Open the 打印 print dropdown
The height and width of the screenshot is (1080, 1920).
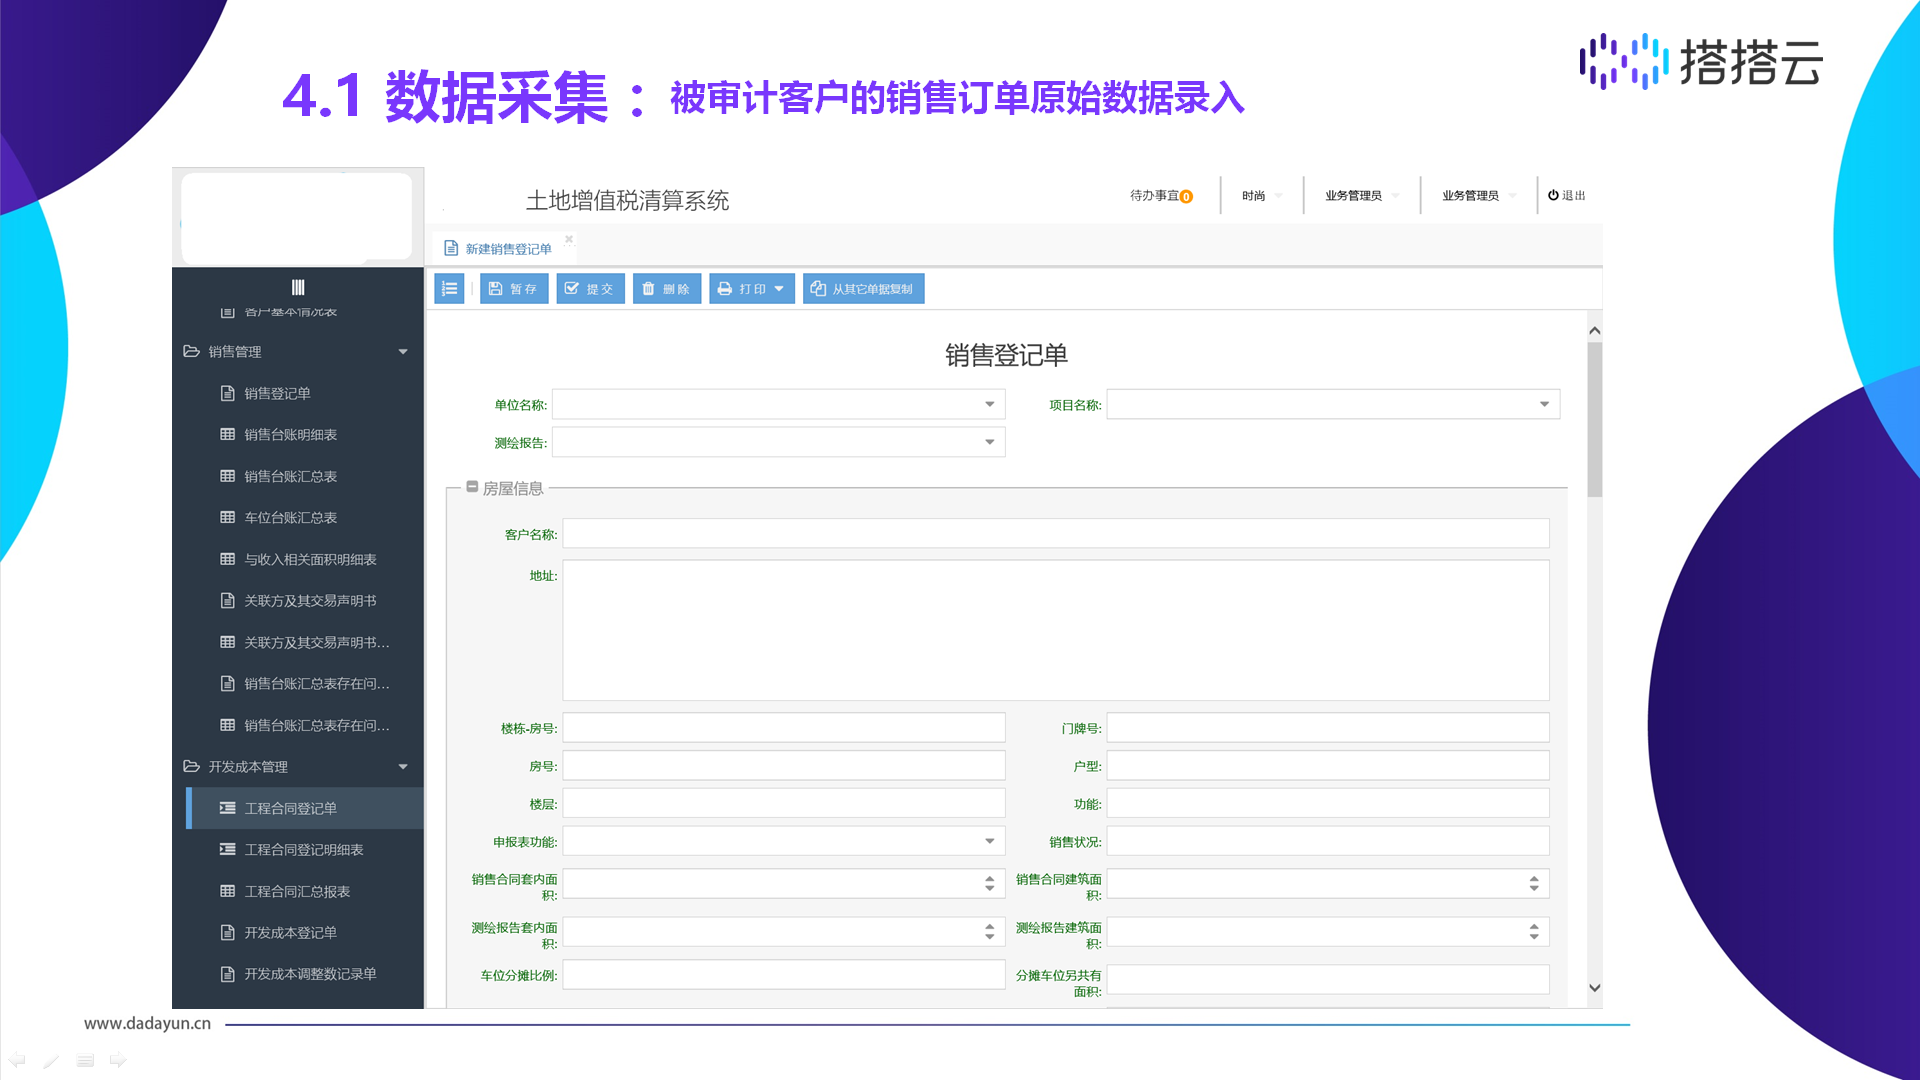[x=752, y=289]
